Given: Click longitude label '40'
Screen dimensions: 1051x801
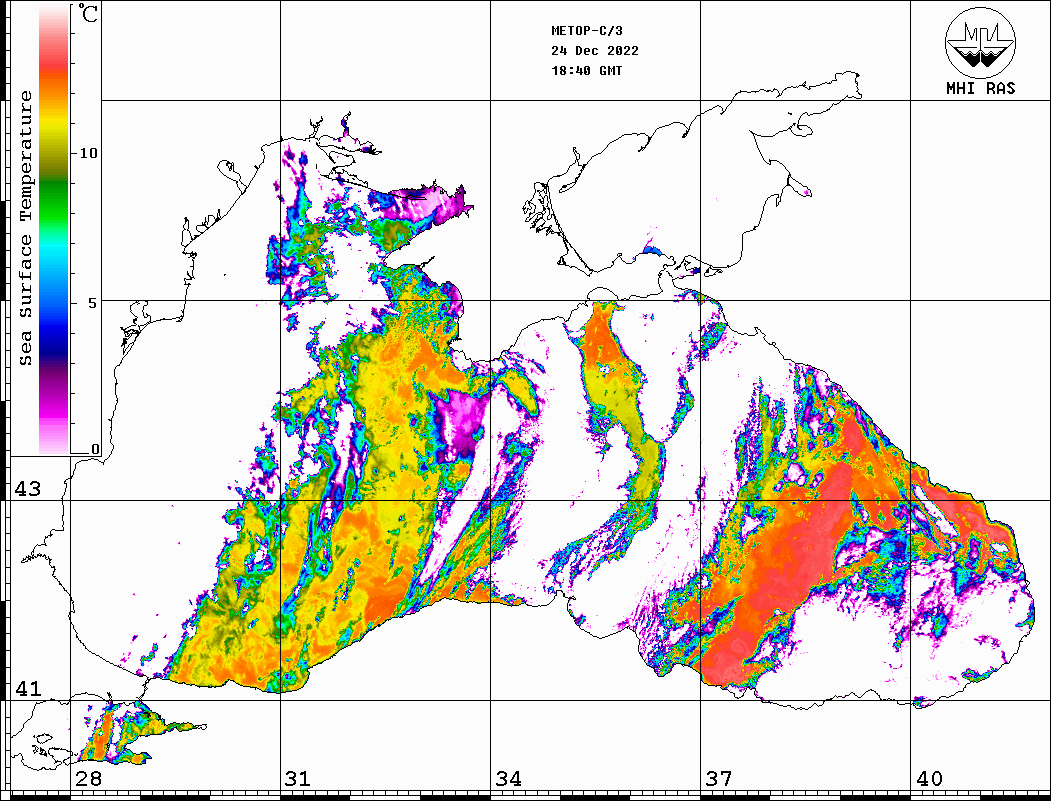Looking at the screenshot, I should [x=929, y=779].
